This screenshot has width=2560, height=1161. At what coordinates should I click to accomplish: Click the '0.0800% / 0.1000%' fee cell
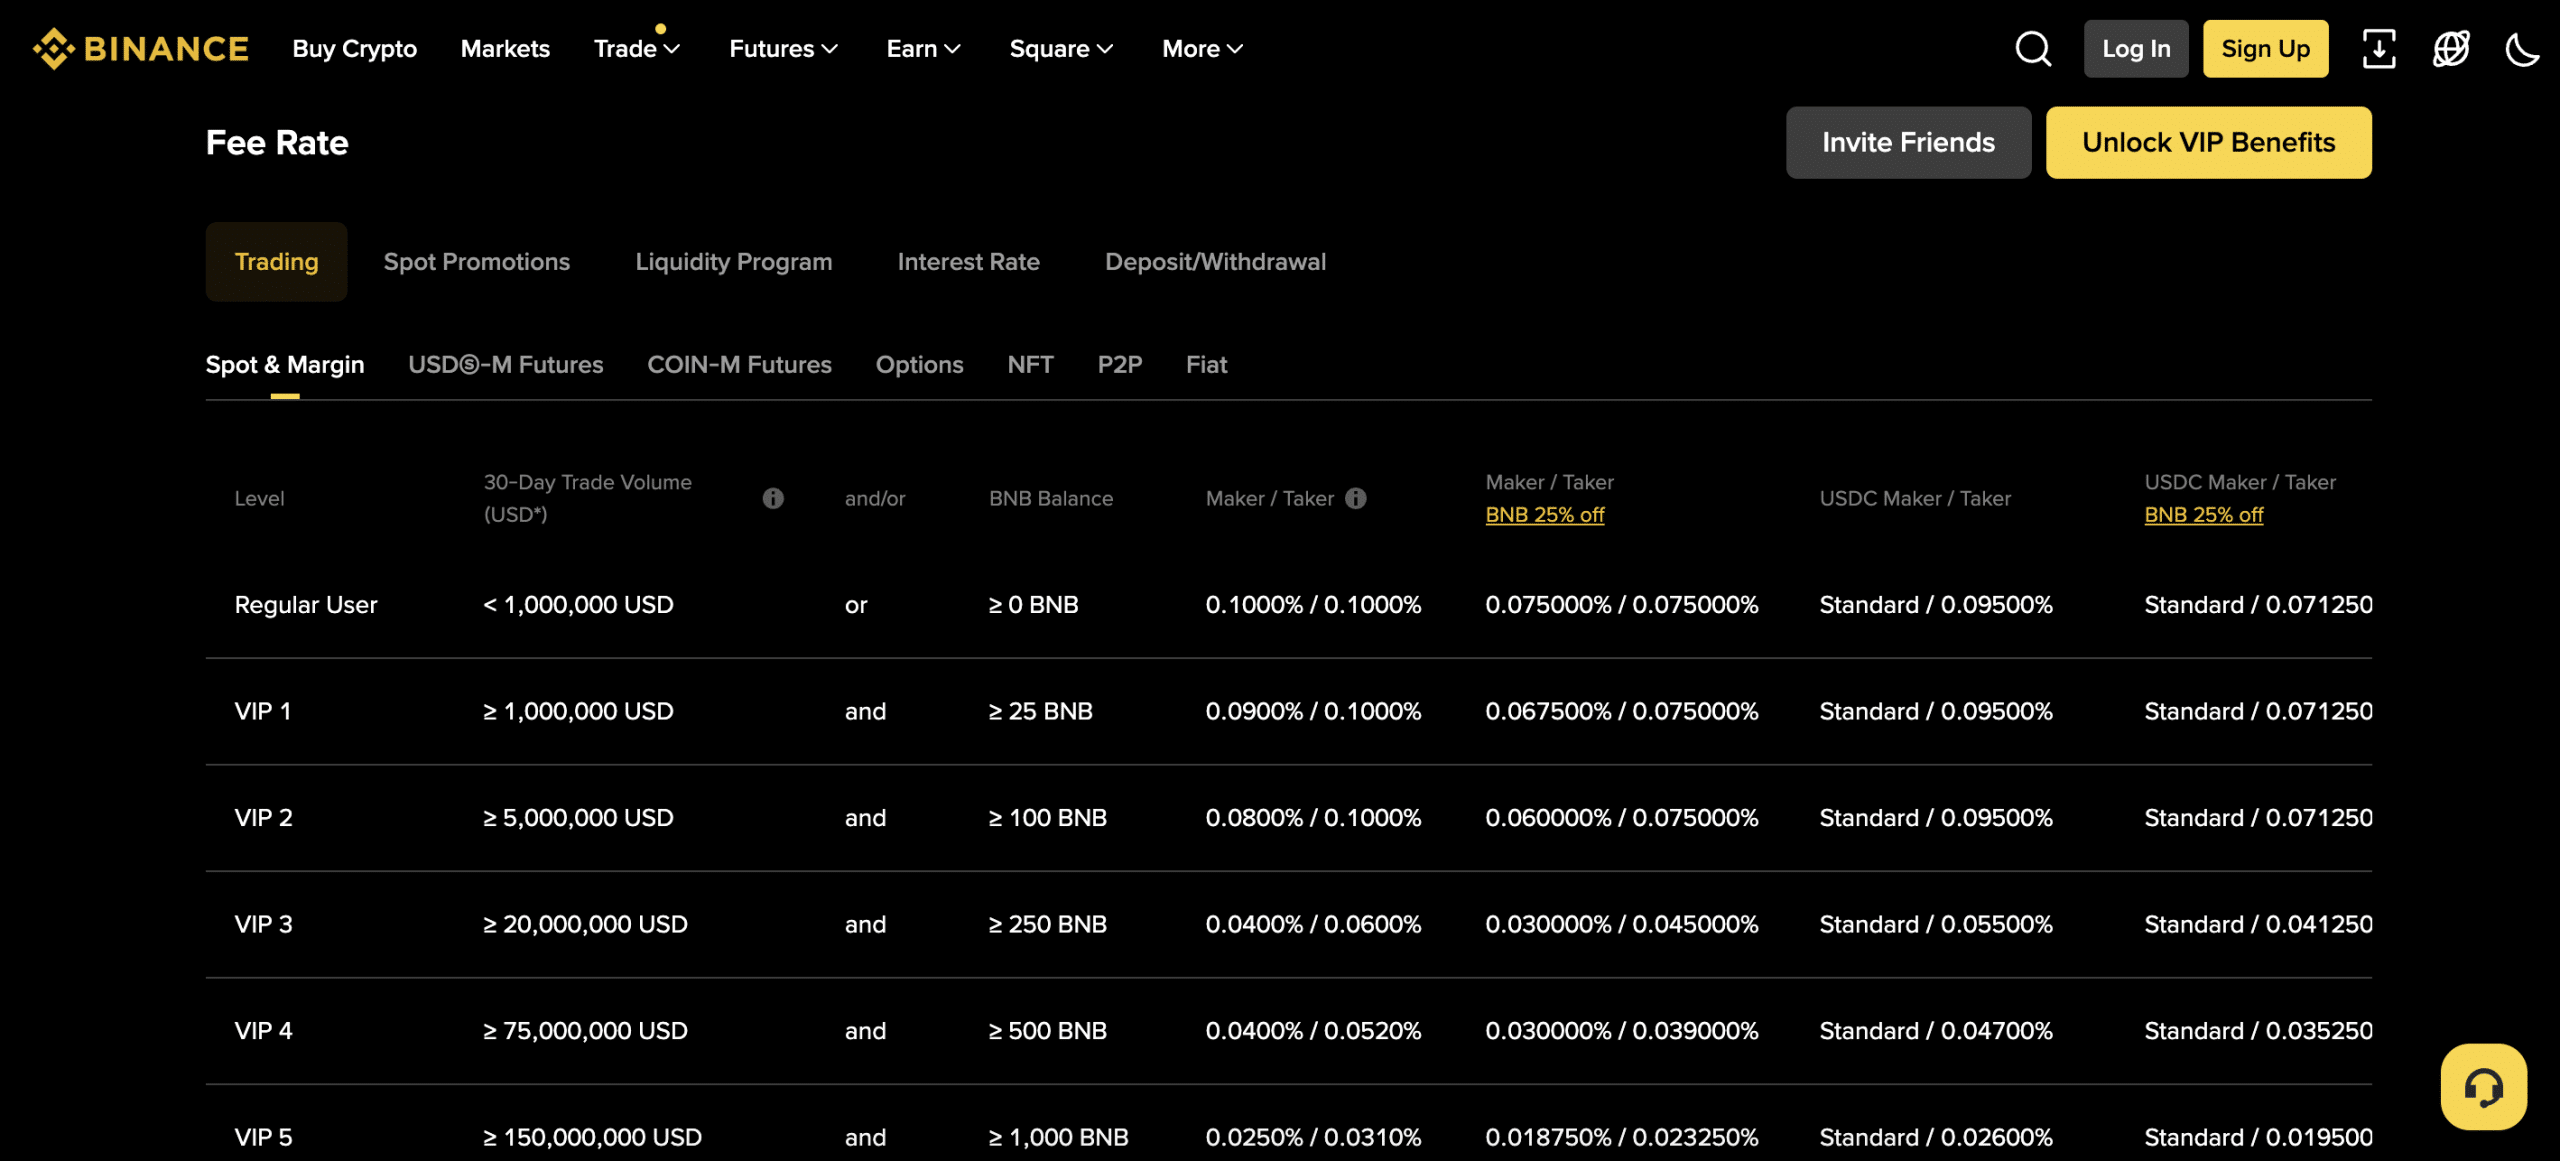(1313, 817)
